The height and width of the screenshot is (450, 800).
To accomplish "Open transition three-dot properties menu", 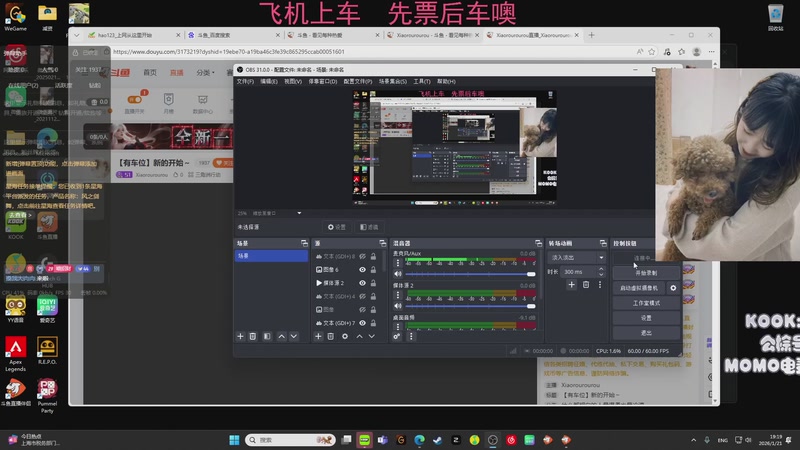I will click(600, 285).
